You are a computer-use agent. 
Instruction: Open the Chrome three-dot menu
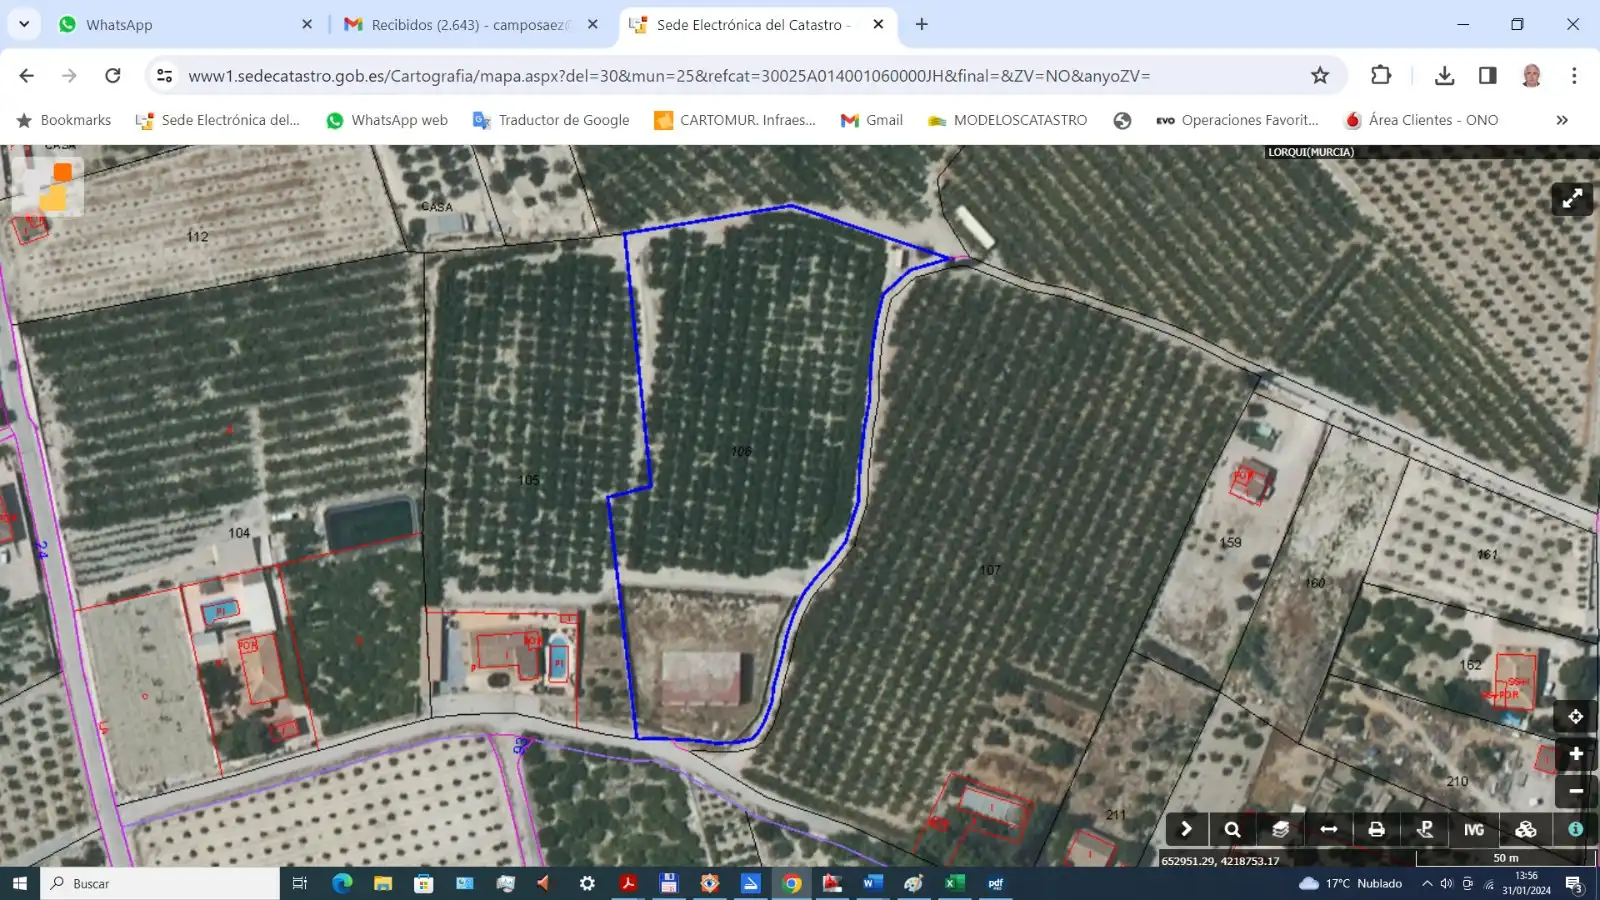[x=1574, y=75]
